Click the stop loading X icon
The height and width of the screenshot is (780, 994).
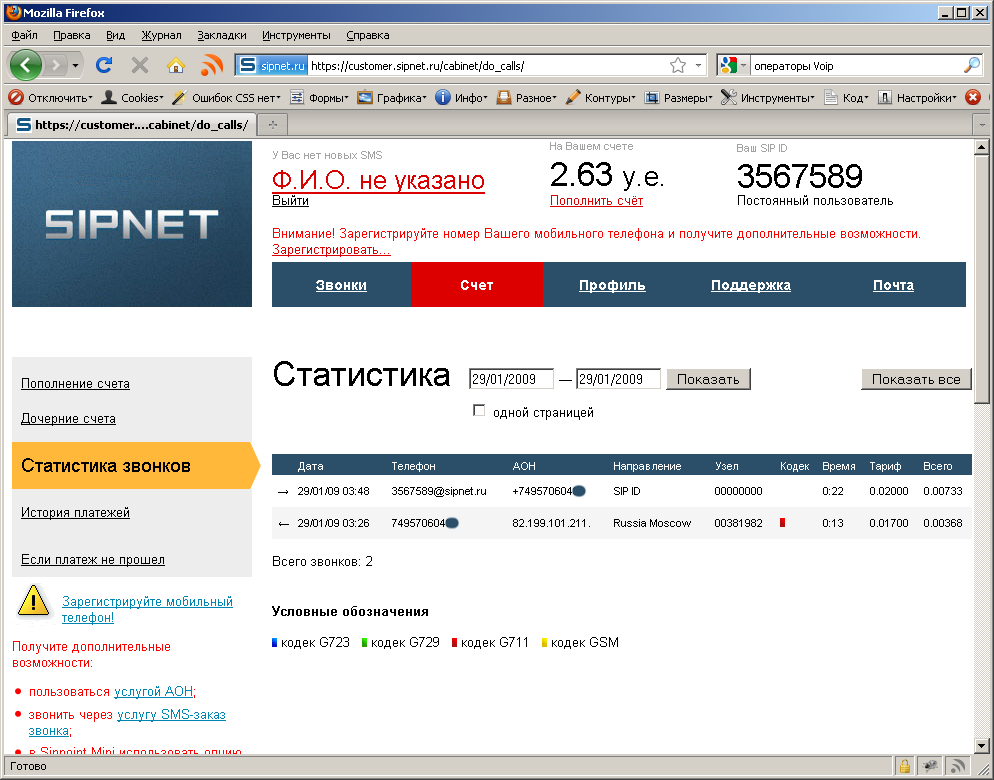139,65
